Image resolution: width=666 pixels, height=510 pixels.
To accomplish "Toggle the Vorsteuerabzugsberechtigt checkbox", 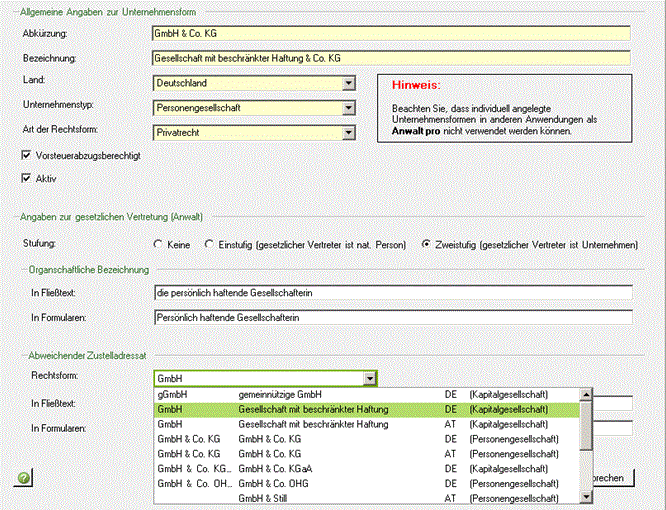I will click(26, 156).
